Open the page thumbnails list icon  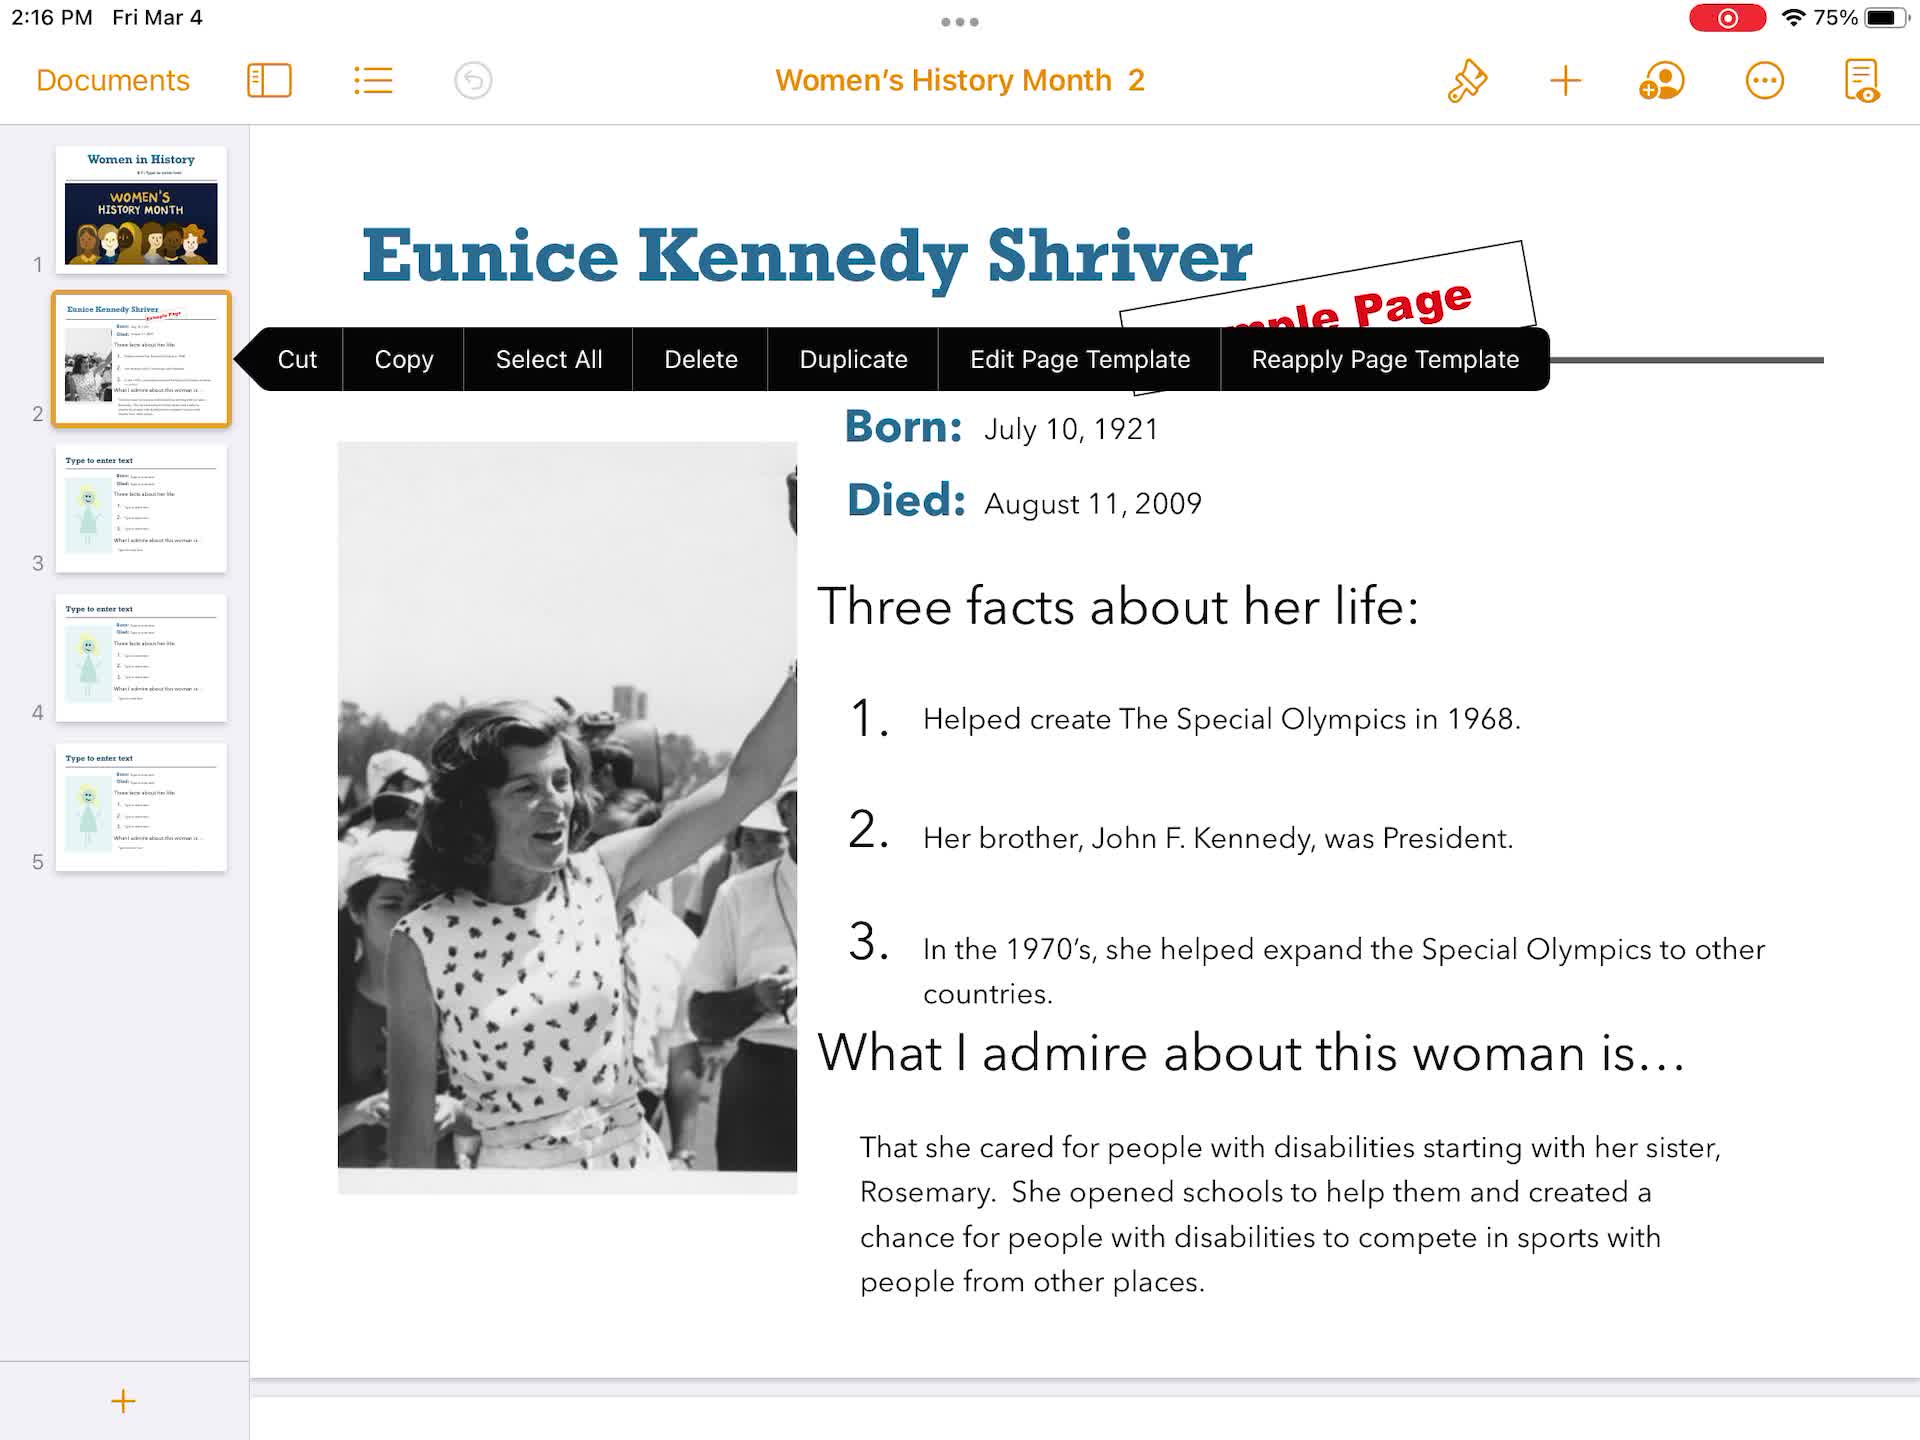click(373, 80)
